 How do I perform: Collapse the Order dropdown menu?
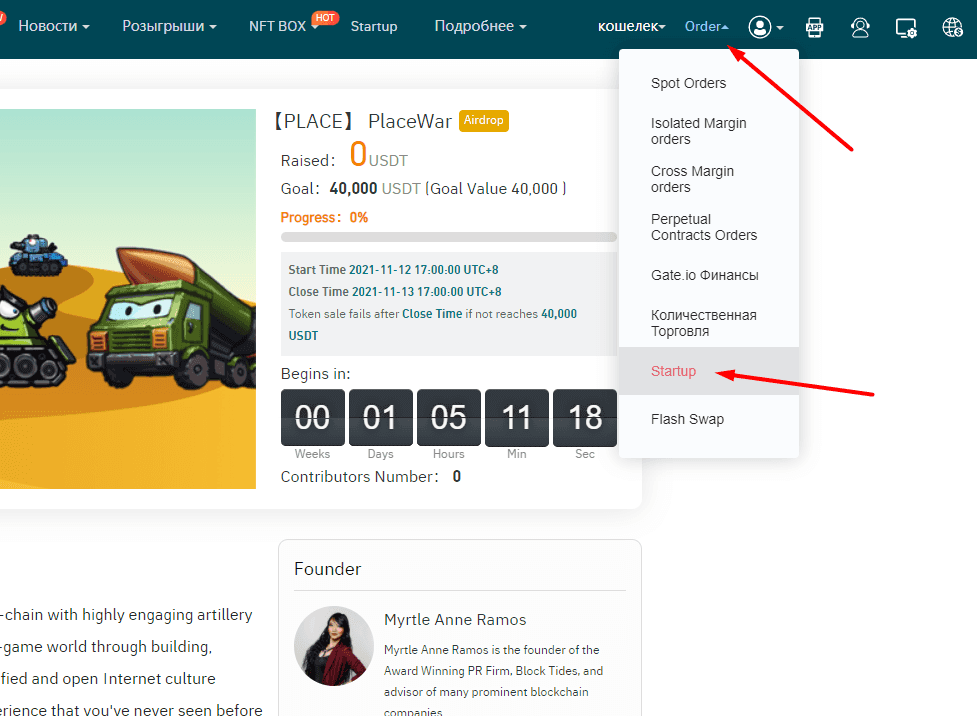click(707, 26)
